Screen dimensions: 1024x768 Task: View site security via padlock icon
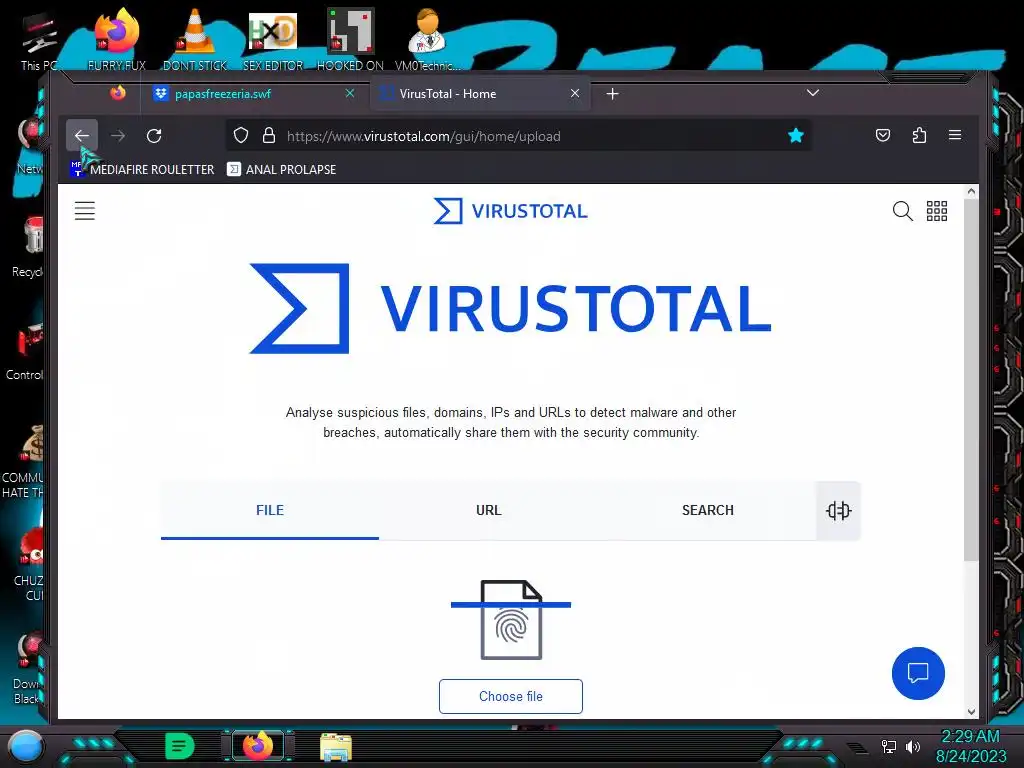tap(268, 136)
